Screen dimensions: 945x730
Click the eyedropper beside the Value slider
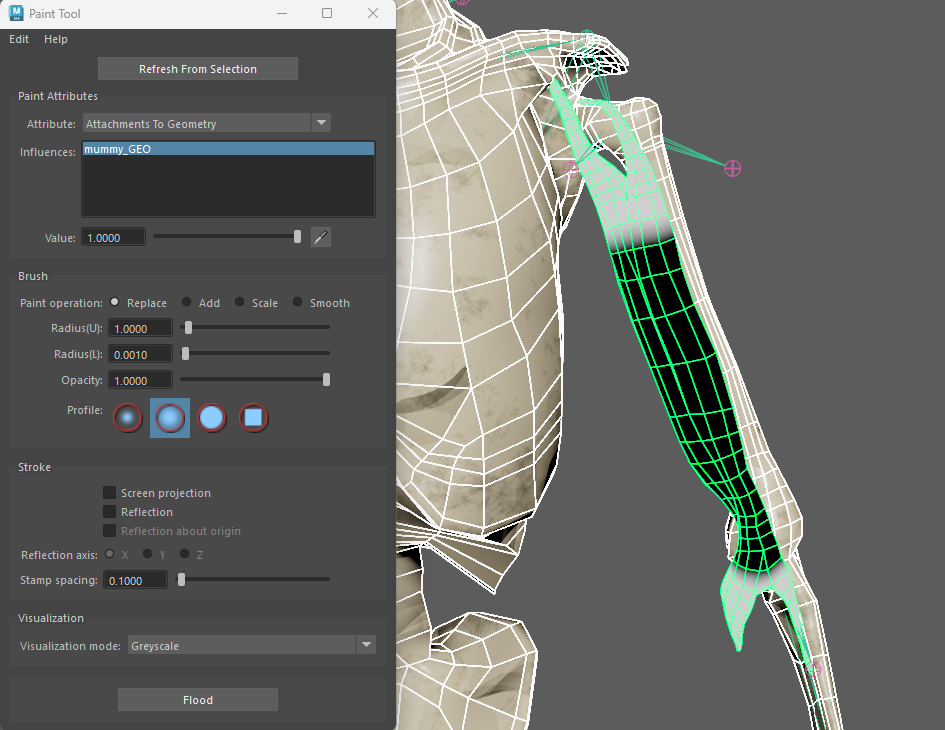pos(320,237)
